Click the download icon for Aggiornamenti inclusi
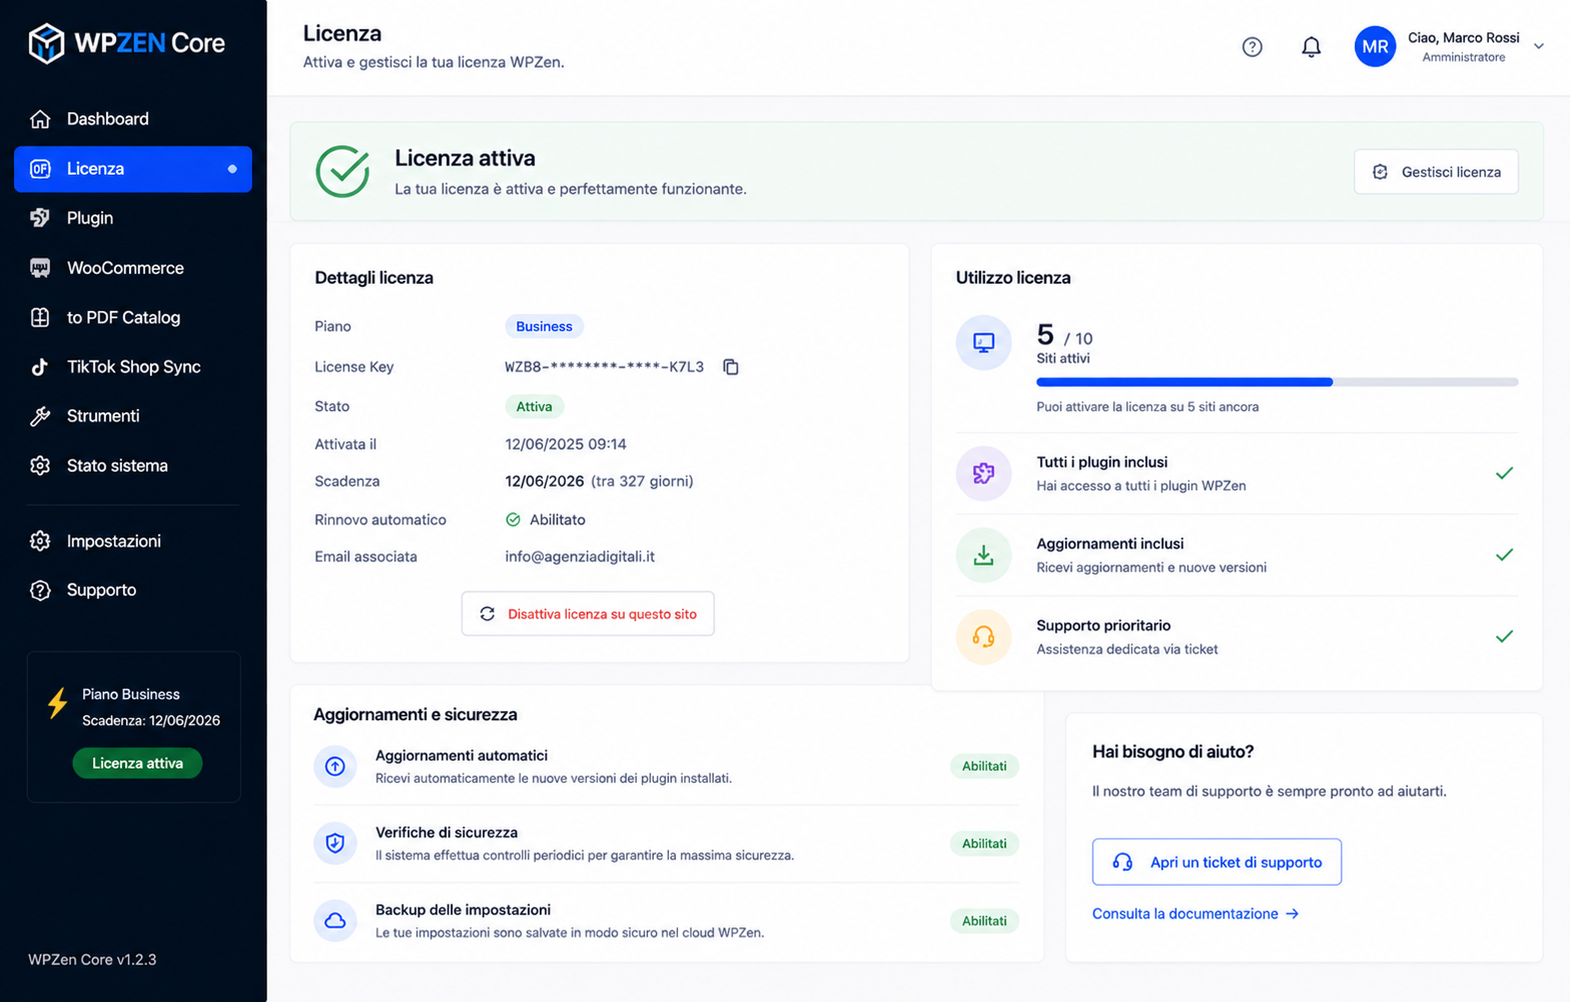The image size is (1570, 1002). click(x=984, y=555)
